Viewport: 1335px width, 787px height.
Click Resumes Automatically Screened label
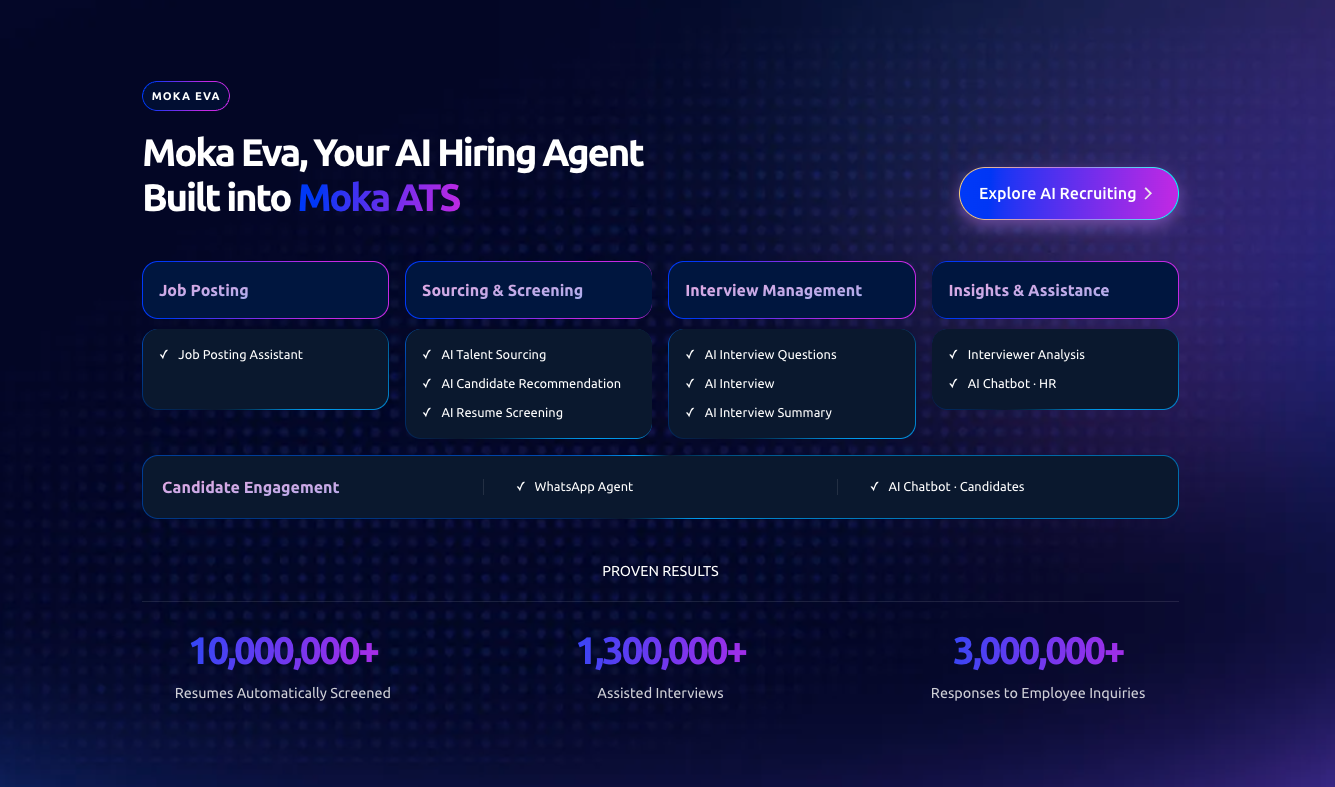(x=283, y=693)
